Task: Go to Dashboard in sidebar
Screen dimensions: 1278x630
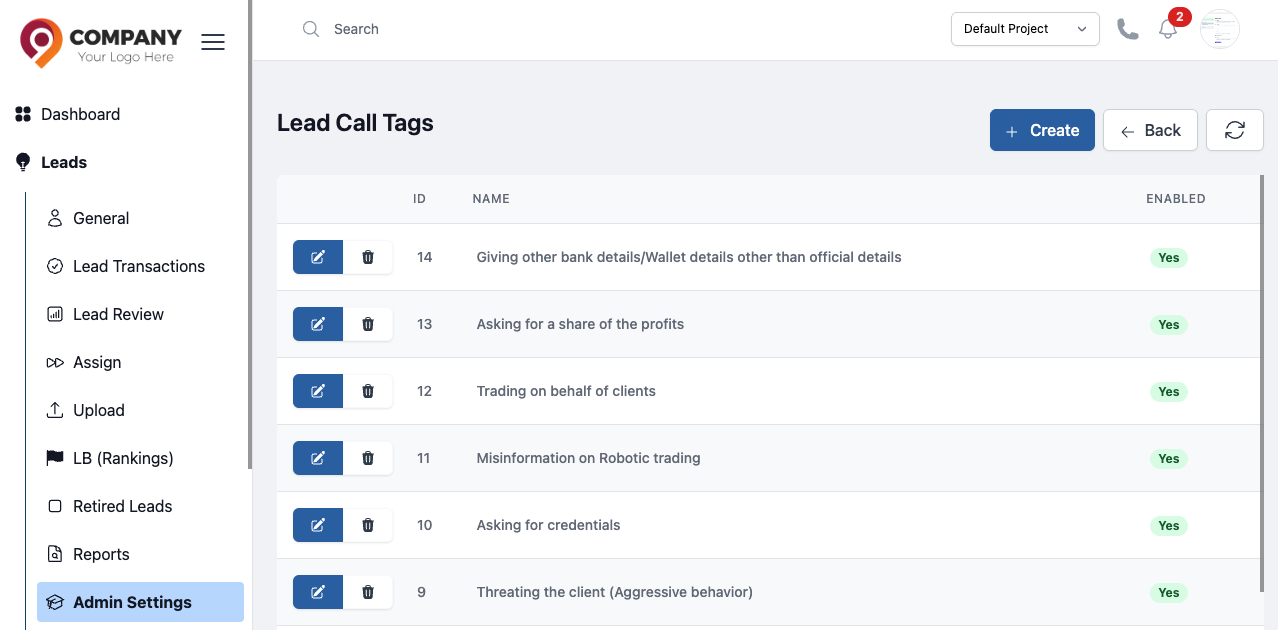Action: point(80,114)
